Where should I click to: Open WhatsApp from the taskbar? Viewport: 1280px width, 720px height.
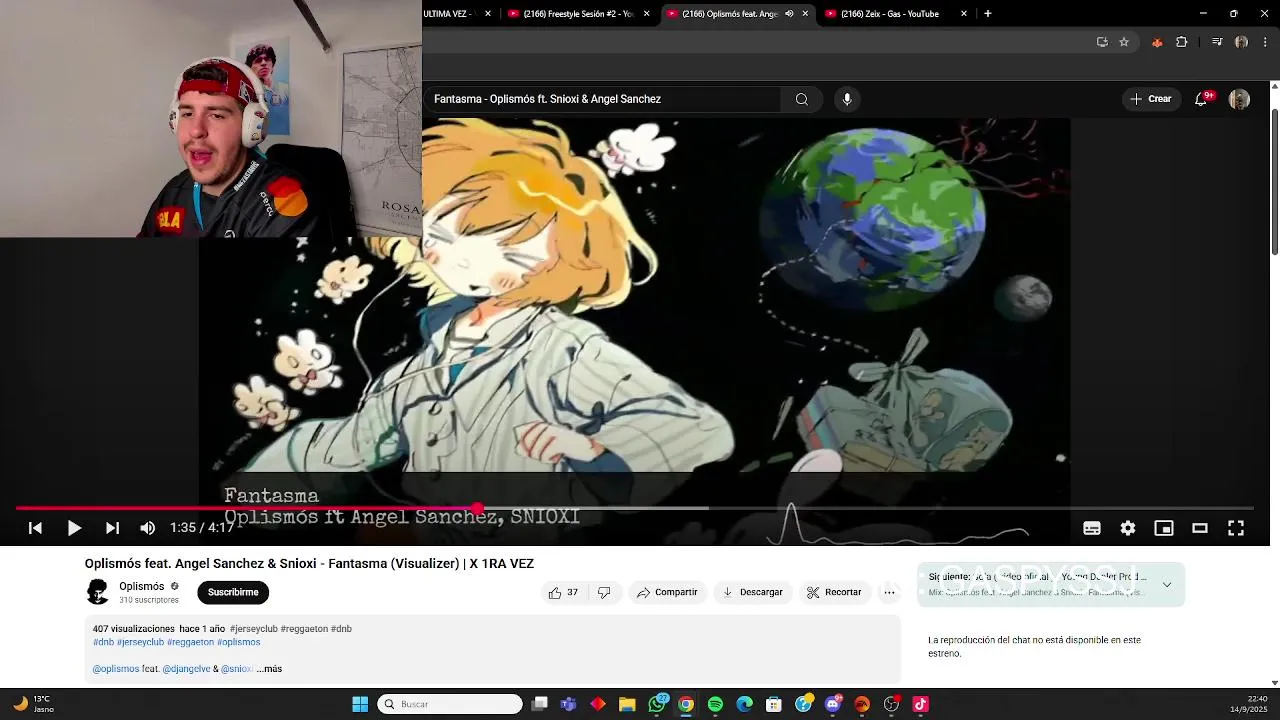point(657,704)
